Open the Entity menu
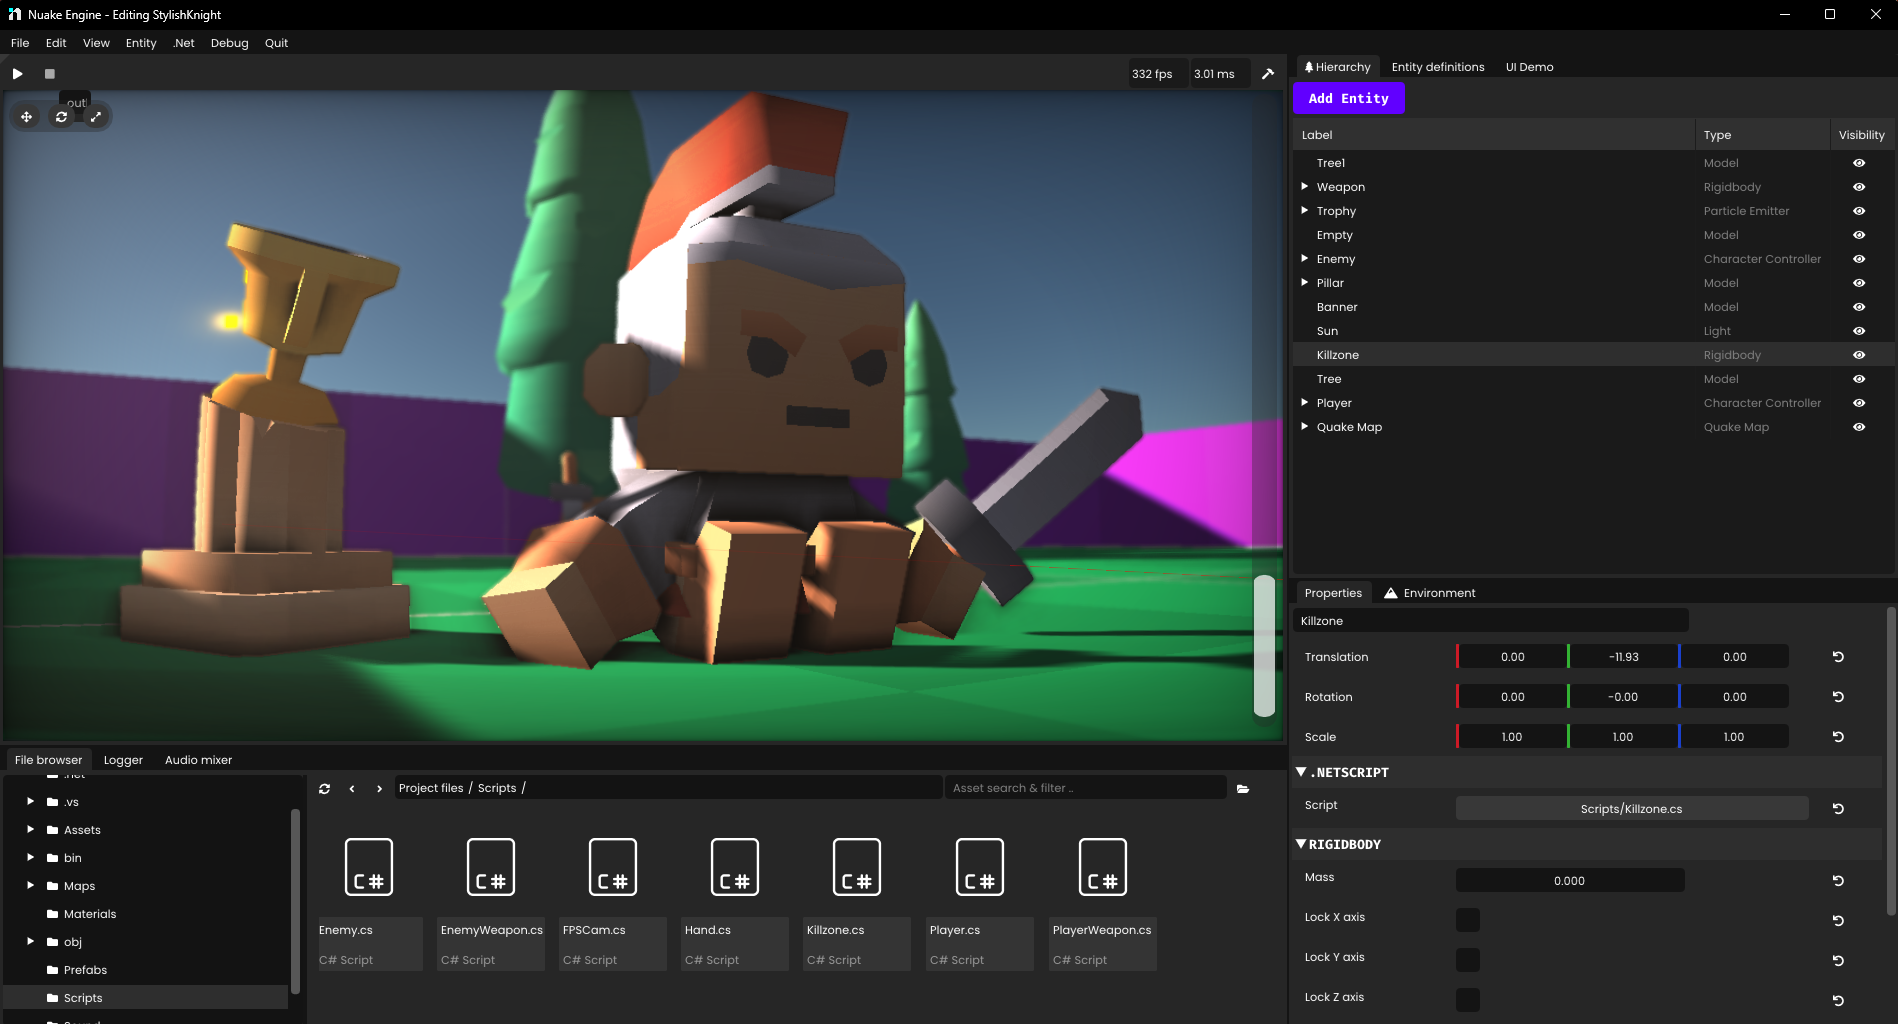This screenshot has width=1898, height=1024. tap(141, 43)
